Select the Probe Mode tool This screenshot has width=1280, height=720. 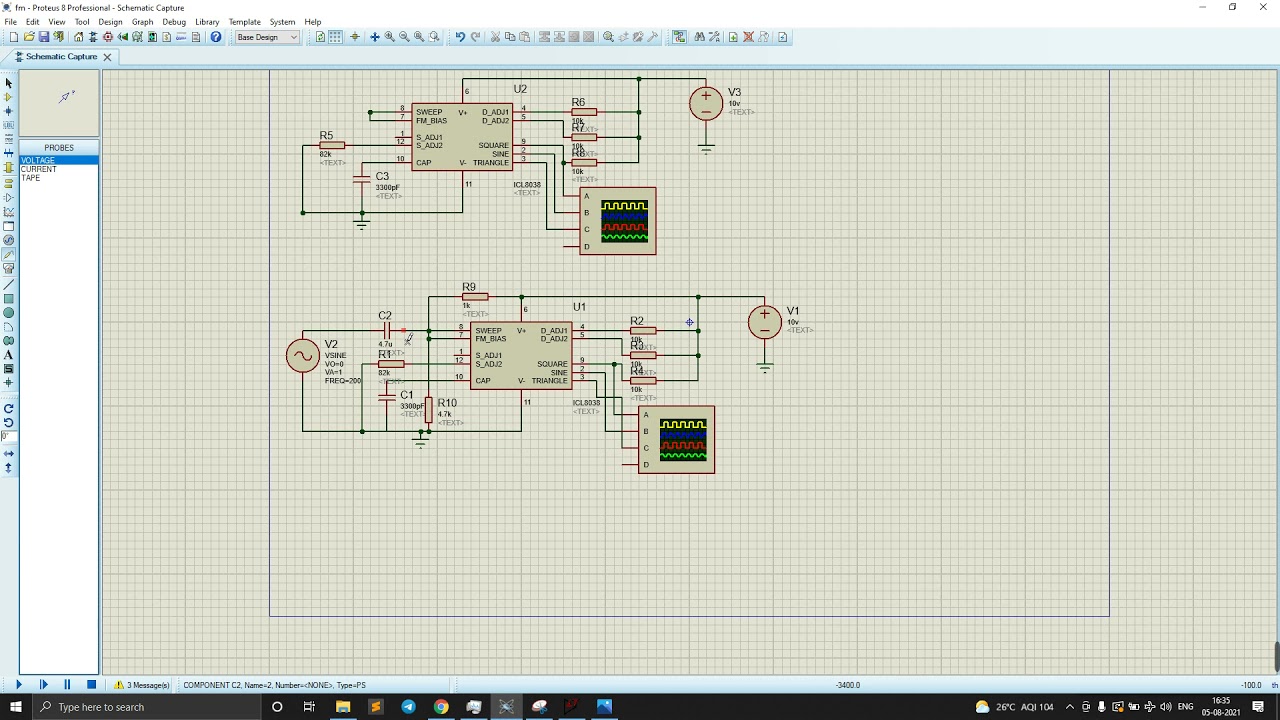pyautogui.click(x=9, y=255)
